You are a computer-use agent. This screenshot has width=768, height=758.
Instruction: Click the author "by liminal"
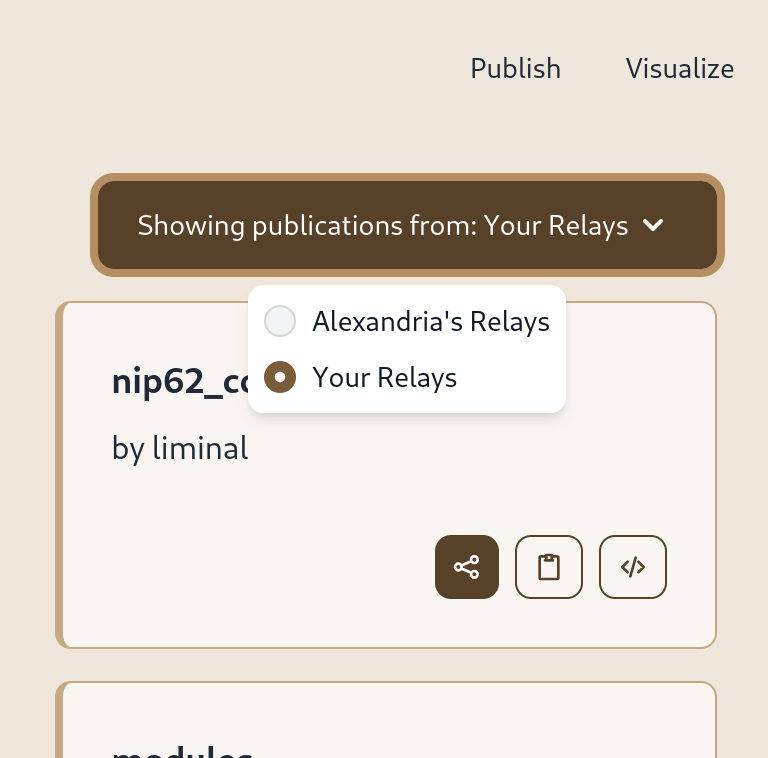(180, 449)
